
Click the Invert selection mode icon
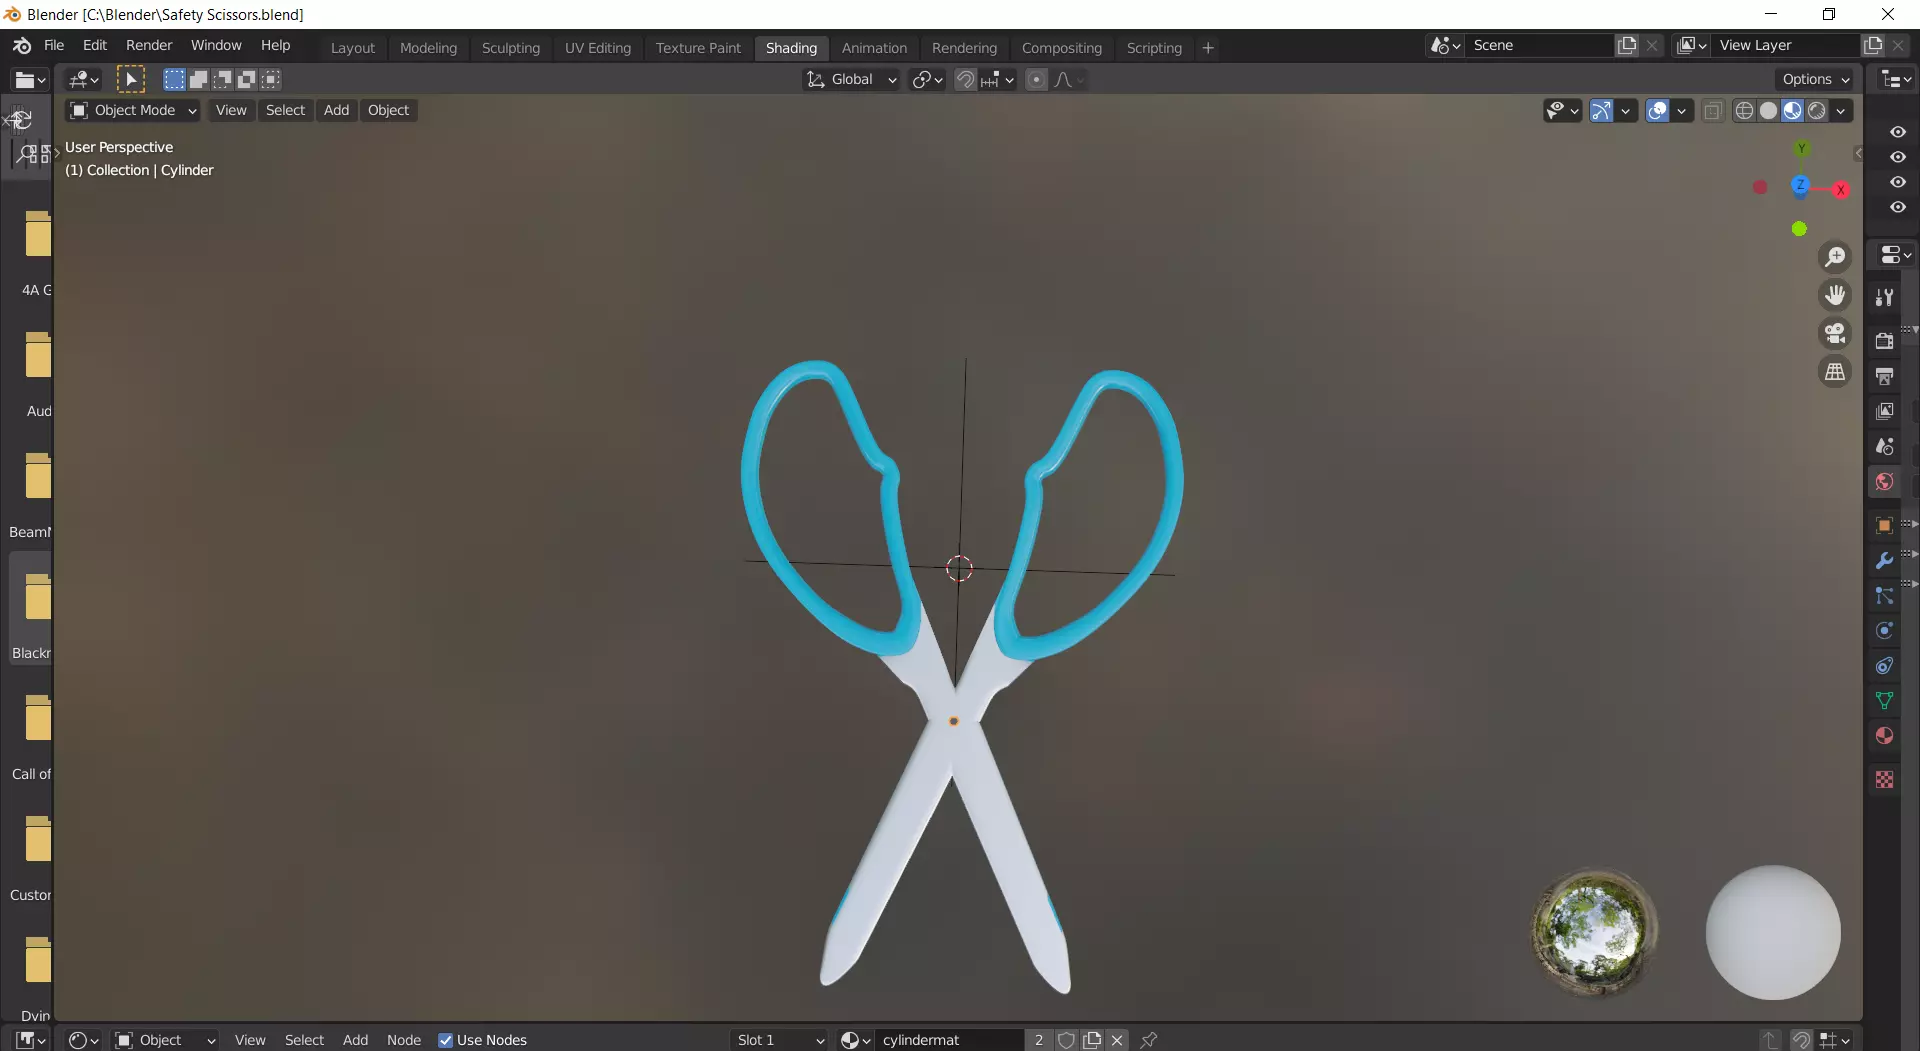click(246, 79)
